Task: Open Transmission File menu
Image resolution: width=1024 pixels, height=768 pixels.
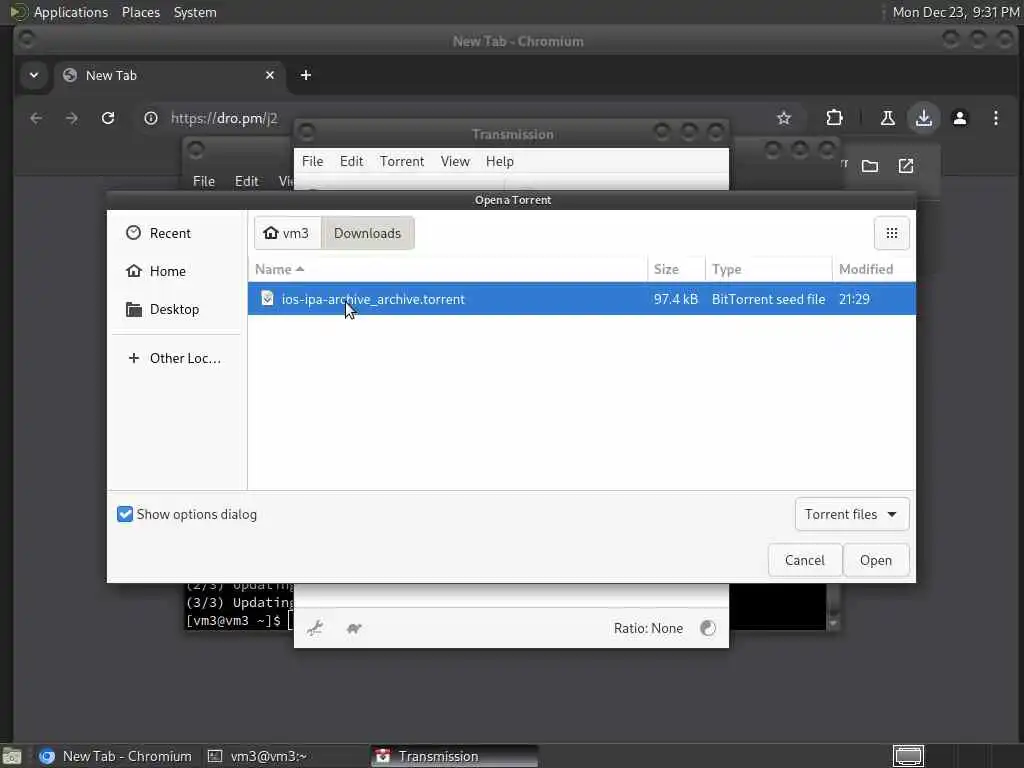Action: (312, 161)
